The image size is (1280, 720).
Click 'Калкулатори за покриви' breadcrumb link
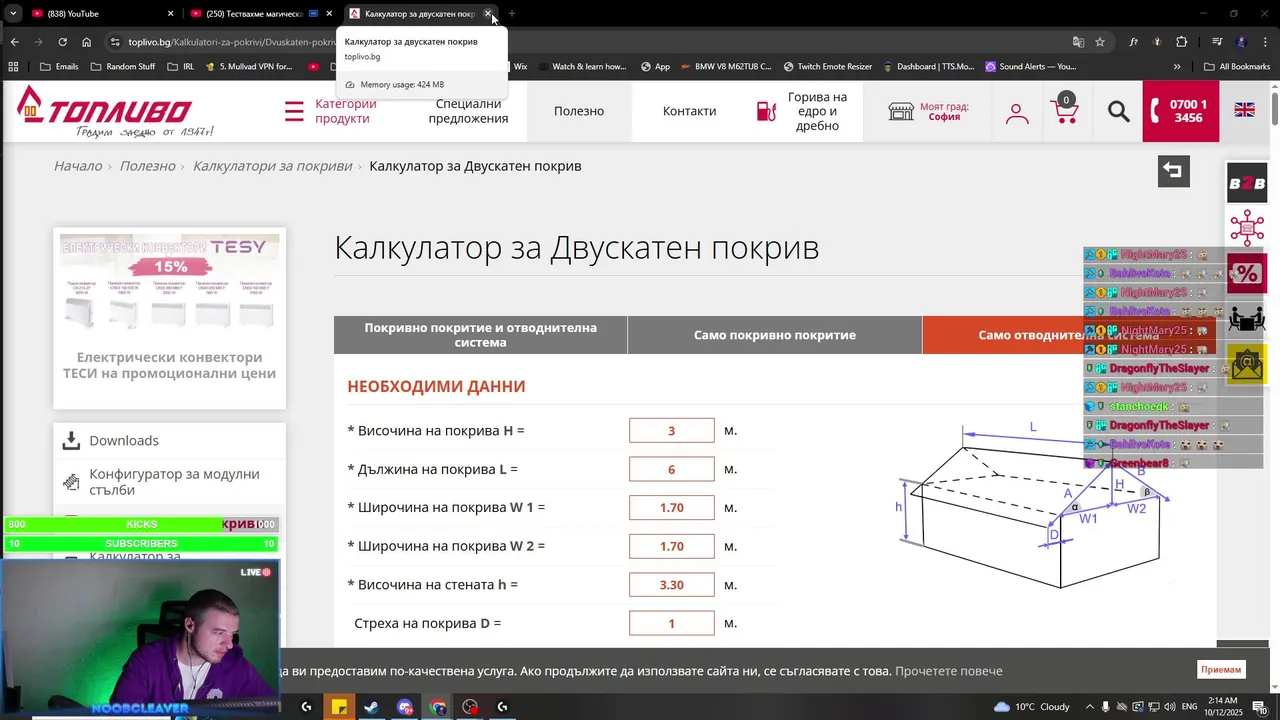[x=272, y=166]
